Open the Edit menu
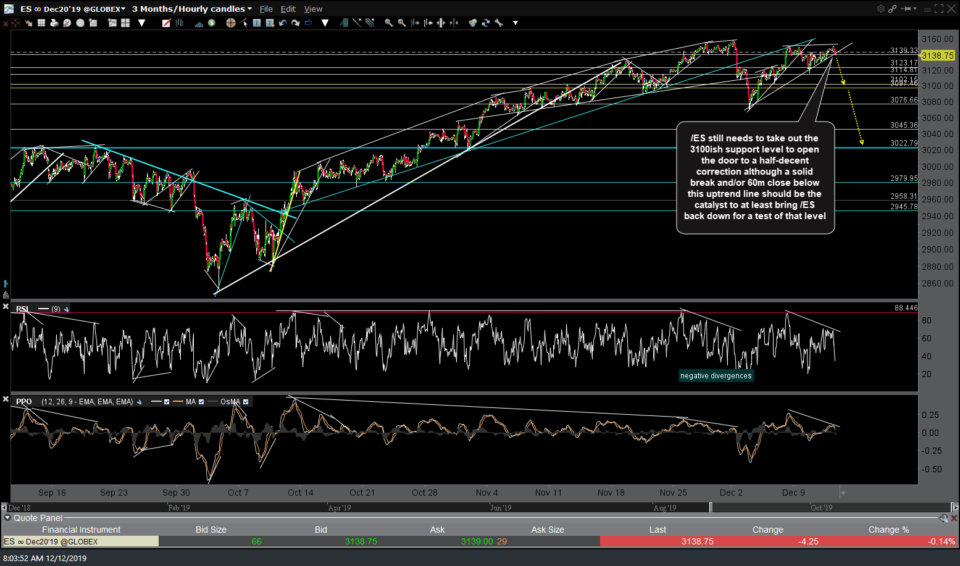The width and height of the screenshot is (960, 566). [288, 9]
